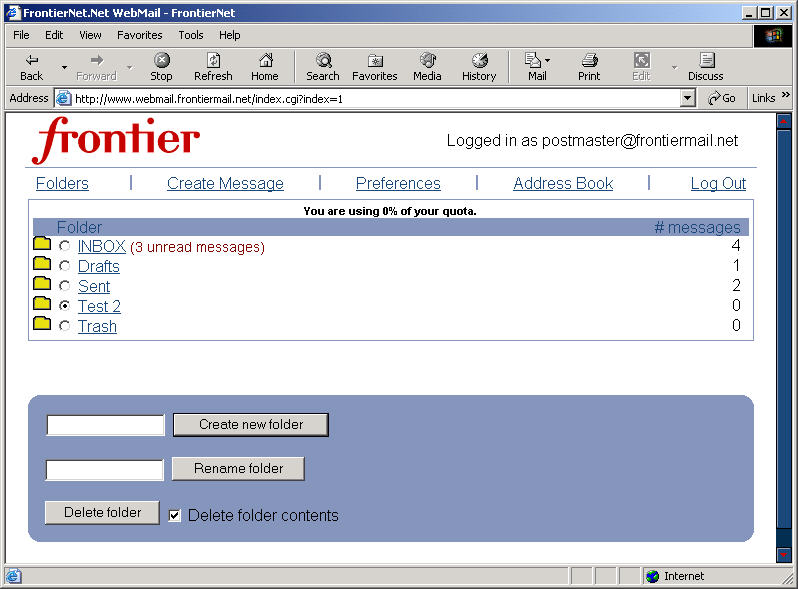Click the Internet zone globe icon
This screenshot has height=589, width=798.
tap(652, 576)
